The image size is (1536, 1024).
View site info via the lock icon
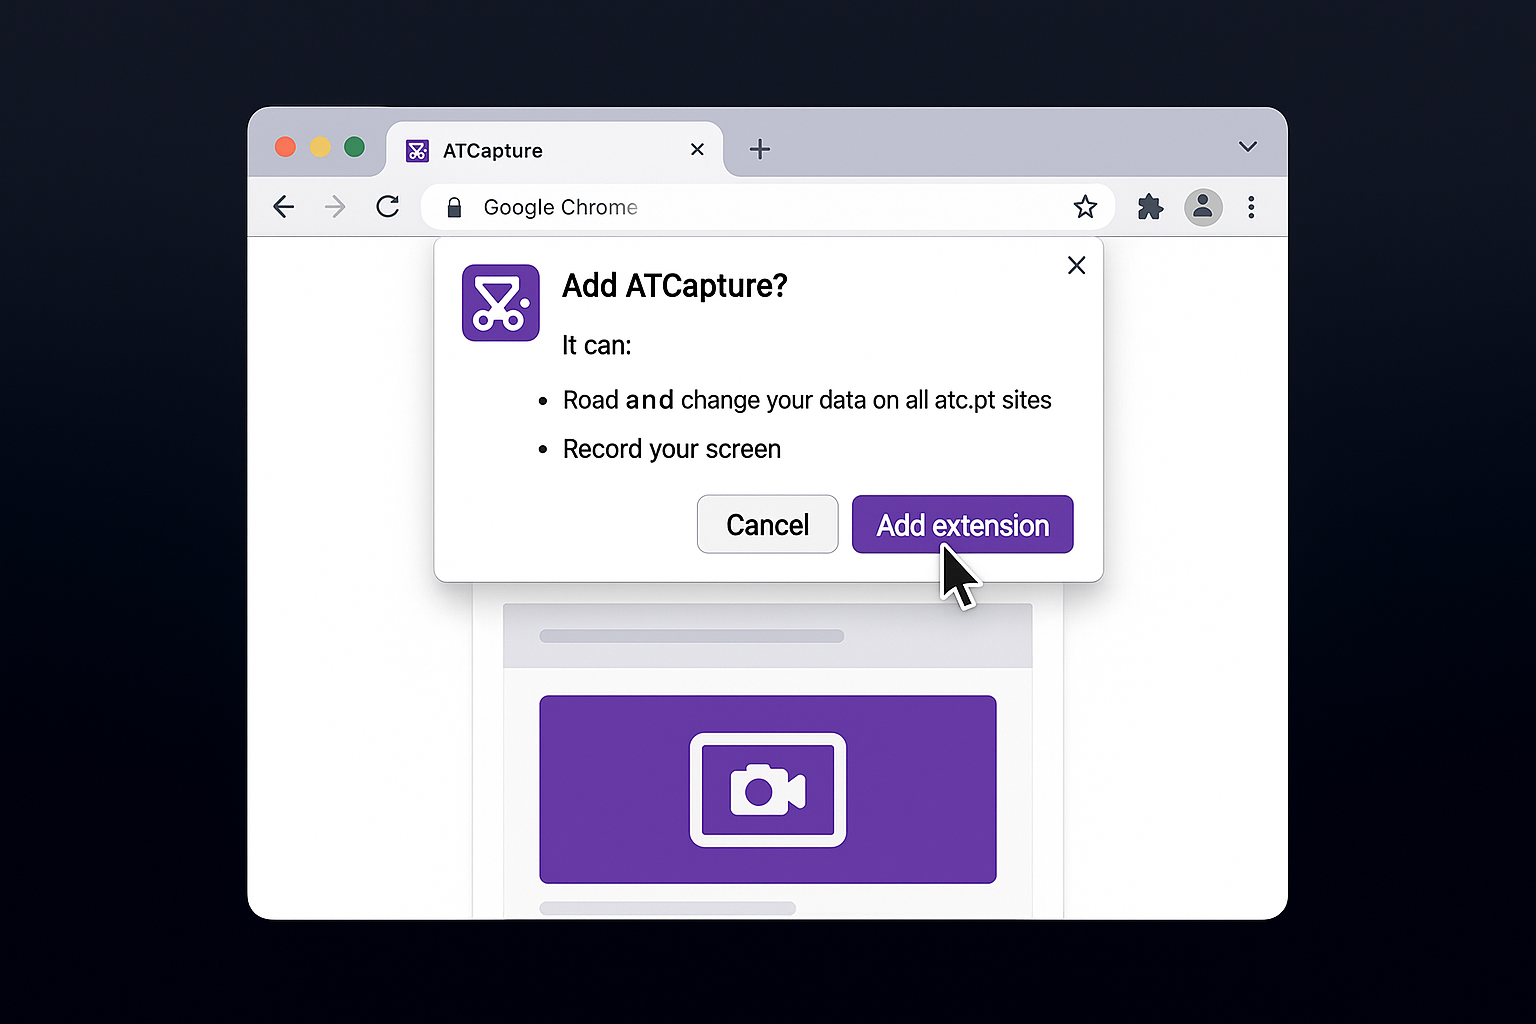pyautogui.click(x=454, y=207)
